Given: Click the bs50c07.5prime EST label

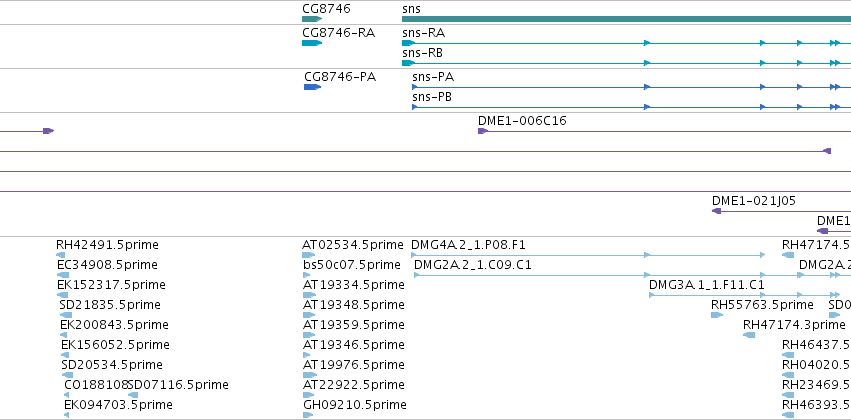Looking at the screenshot, I should tap(352, 265).
